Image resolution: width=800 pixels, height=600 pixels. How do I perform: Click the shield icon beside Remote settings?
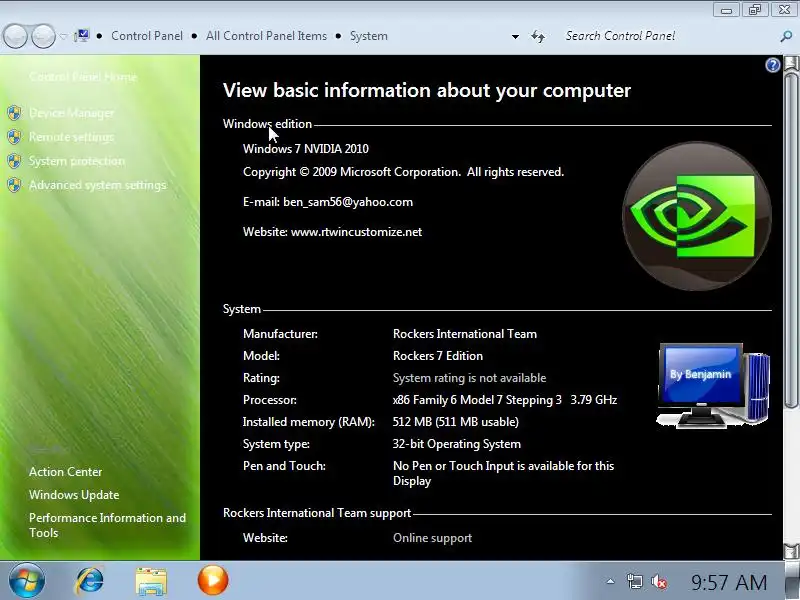point(14,137)
